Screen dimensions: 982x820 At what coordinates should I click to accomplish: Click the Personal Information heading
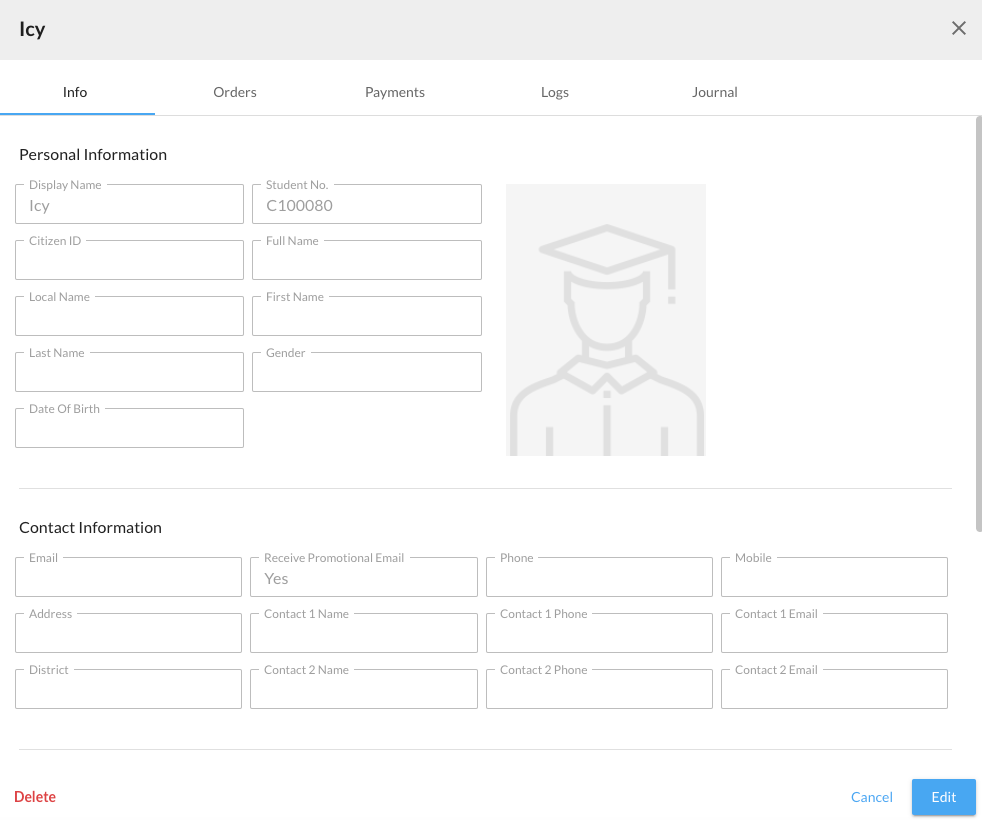click(93, 155)
